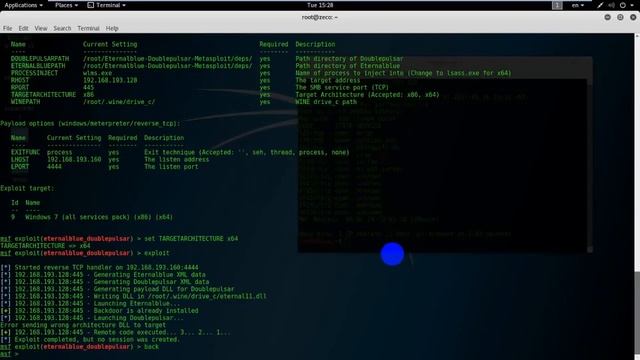Click the 'The listen port' description
Image resolution: width=640 pixels, height=360 pixels.
171,167
